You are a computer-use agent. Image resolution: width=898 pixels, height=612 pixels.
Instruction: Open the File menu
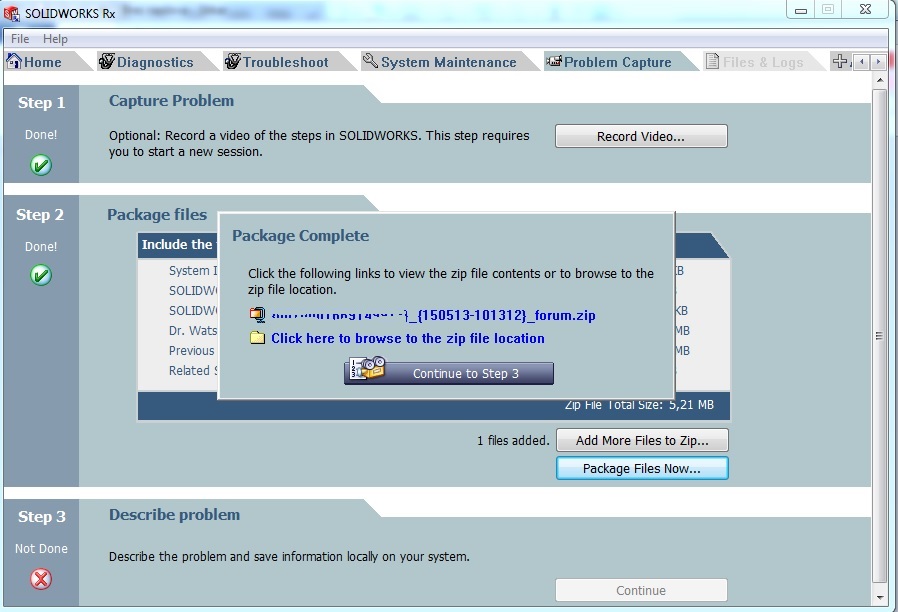coord(20,39)
